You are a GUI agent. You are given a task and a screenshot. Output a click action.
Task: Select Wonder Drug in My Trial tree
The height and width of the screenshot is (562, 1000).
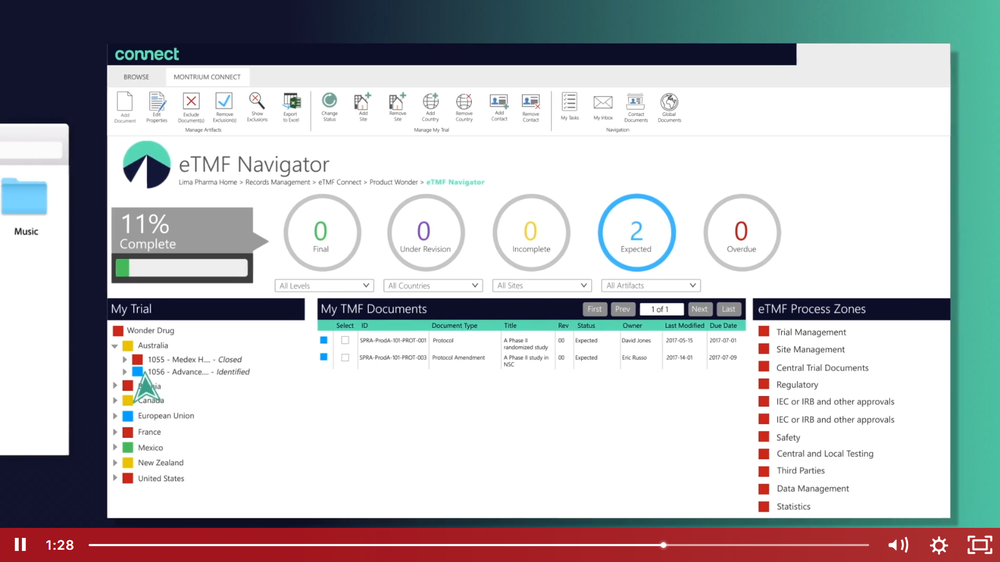pyautogui.click(x=151, y=330)
